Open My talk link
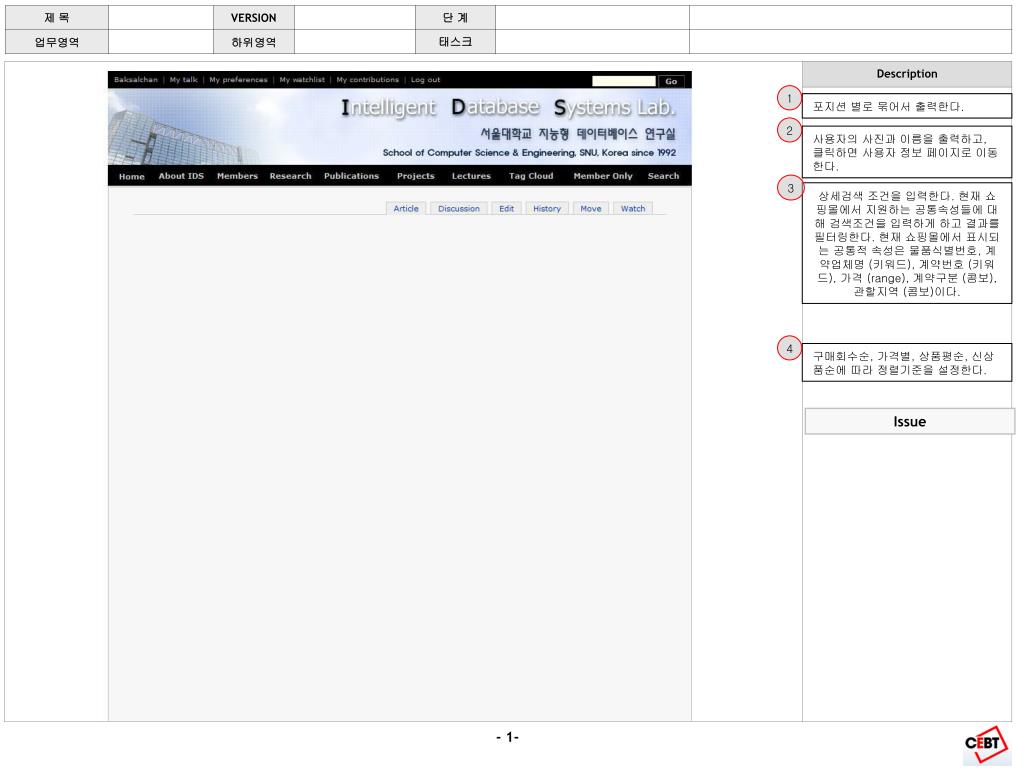This screenshot has height=768, width=1024. [x=184, y=80]
